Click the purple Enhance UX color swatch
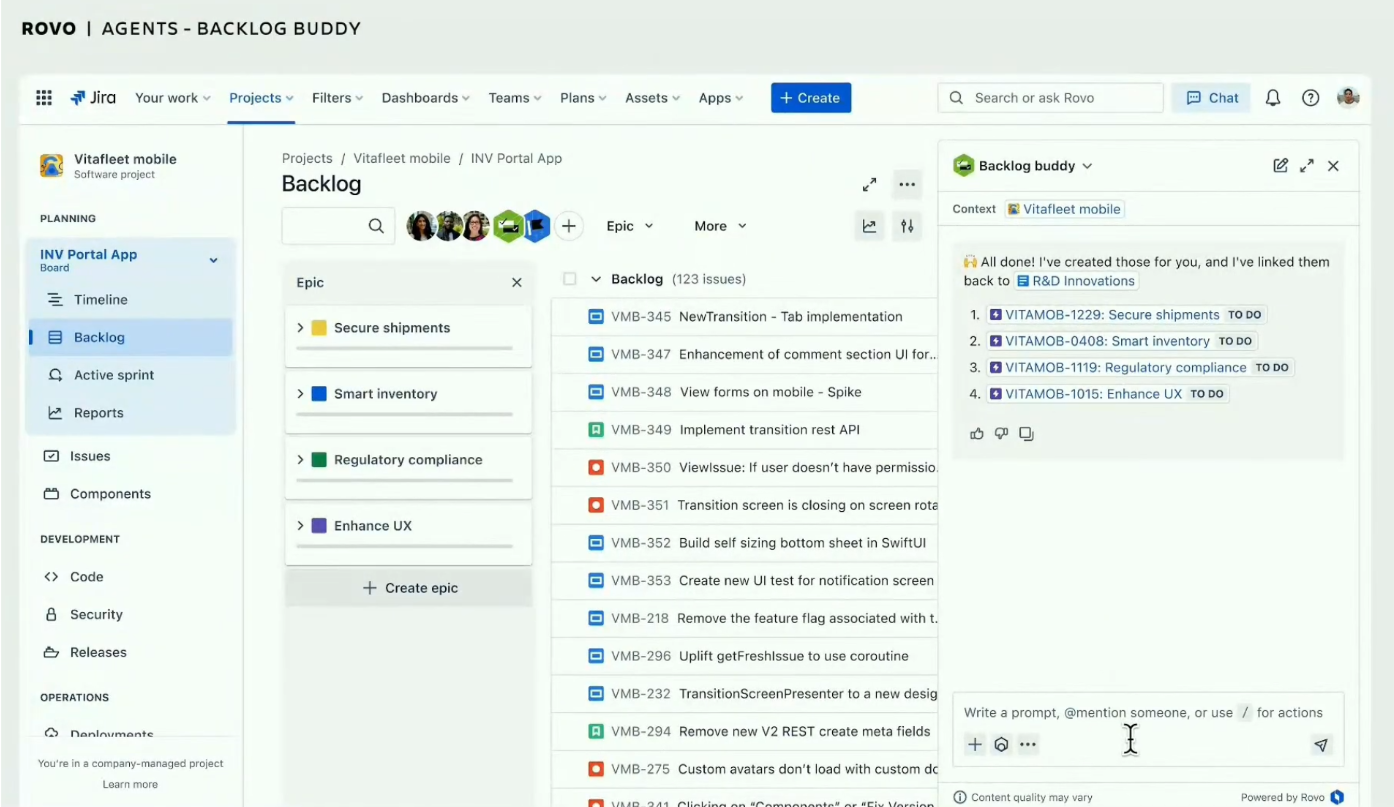1394x807 pixels. (x=319, y=526)
